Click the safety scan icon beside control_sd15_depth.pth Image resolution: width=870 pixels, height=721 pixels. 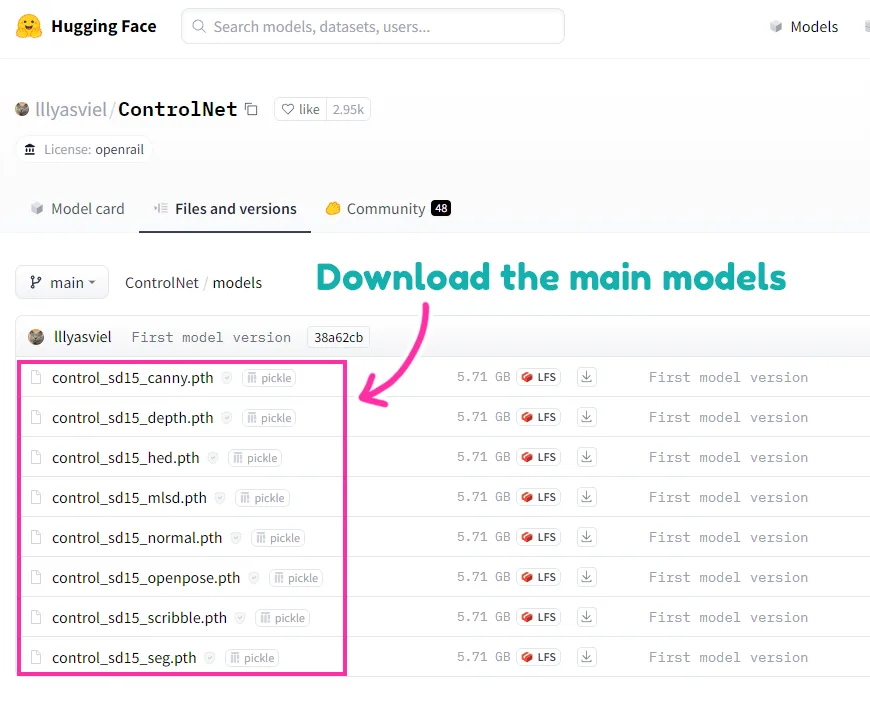pos(227,418)
